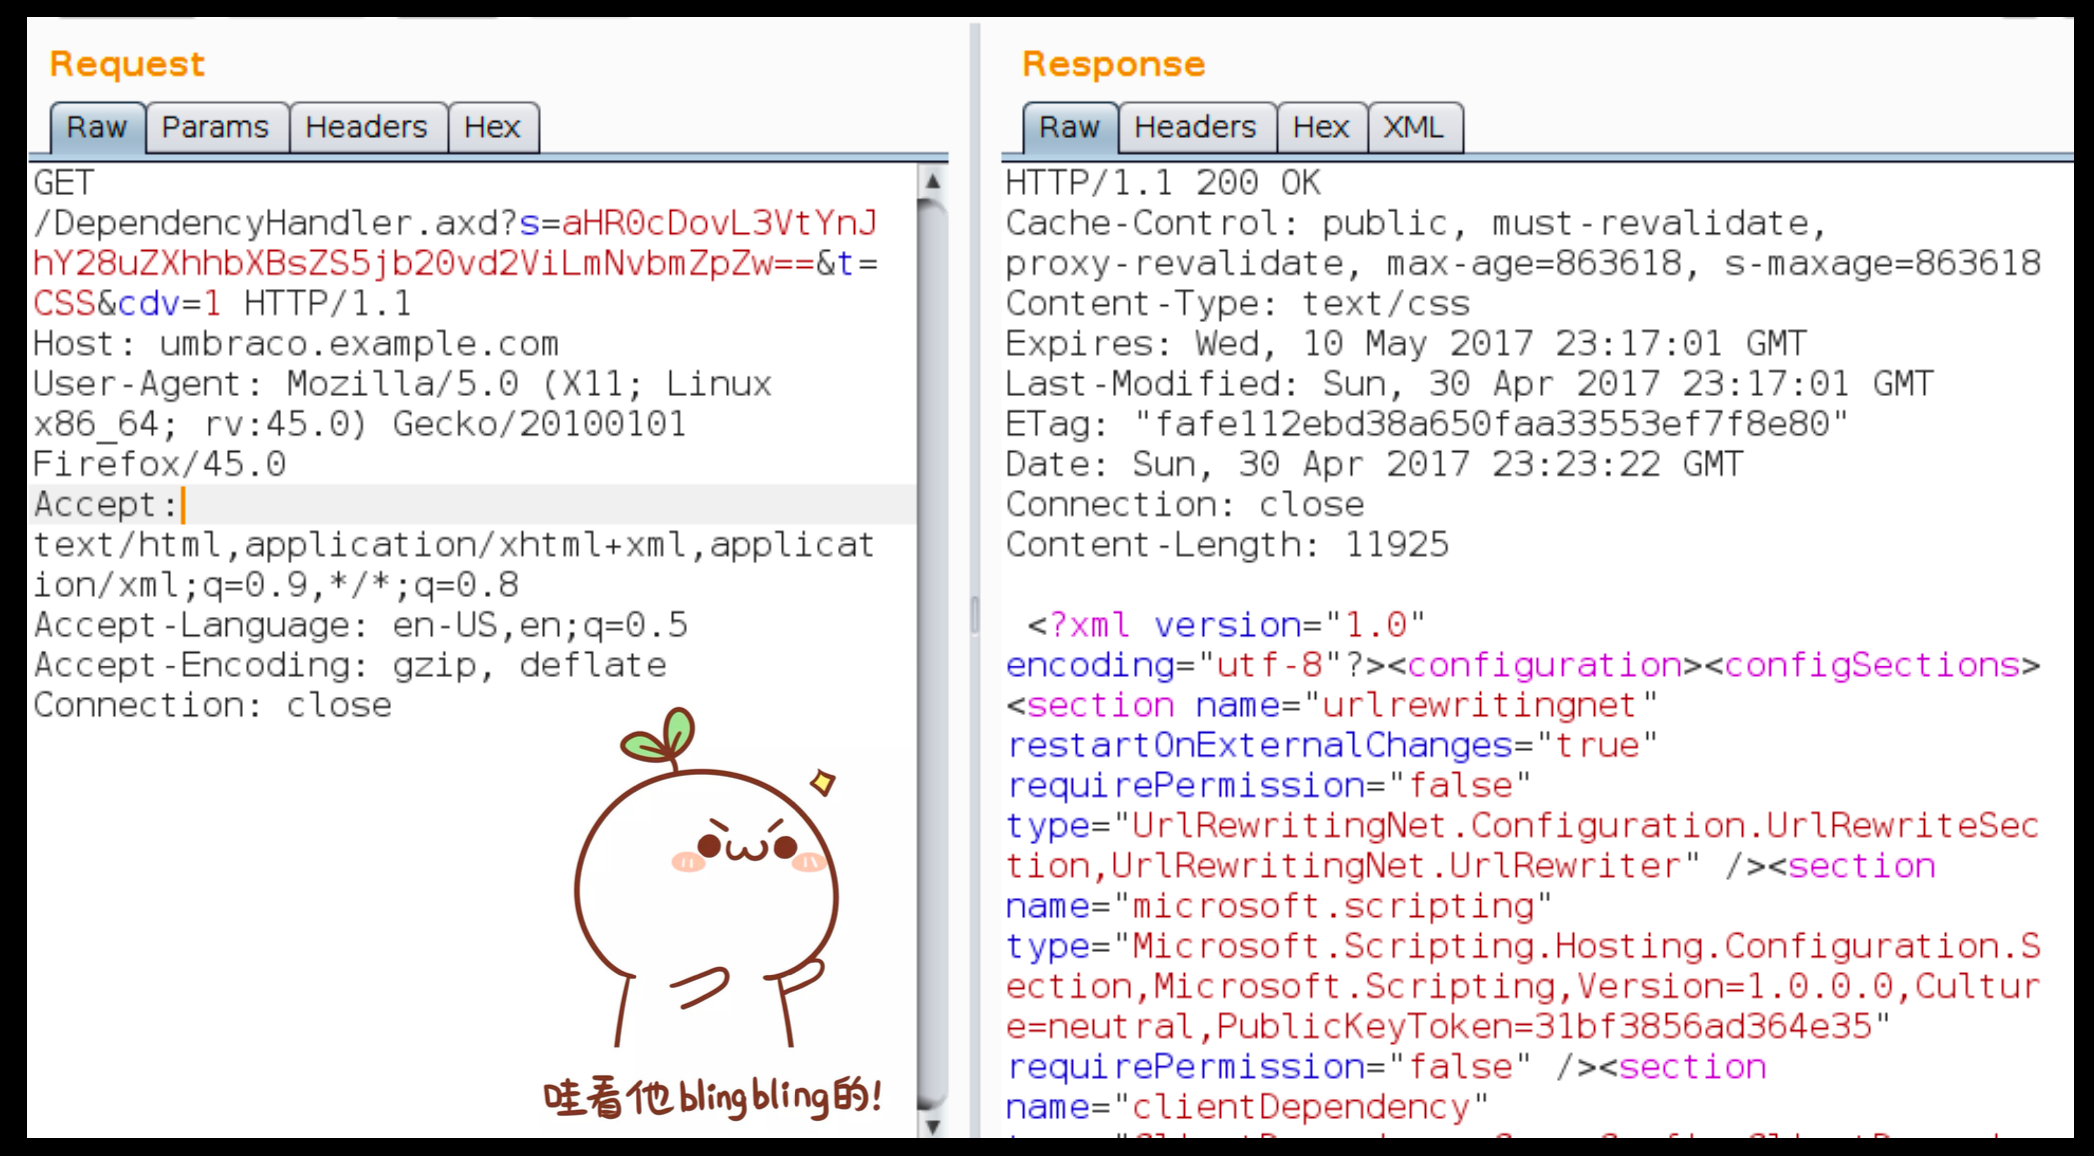Place the cursor on the Accept header line
The image size is (2094, 1156).
tap(106, 505)
